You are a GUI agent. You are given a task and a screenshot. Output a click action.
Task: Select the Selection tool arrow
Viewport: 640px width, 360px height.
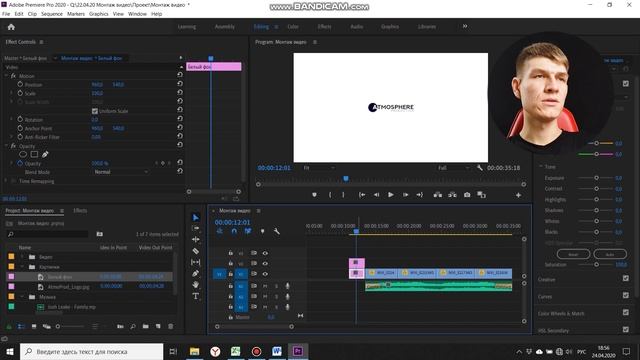pyautogui.click(x=196, y=218)
